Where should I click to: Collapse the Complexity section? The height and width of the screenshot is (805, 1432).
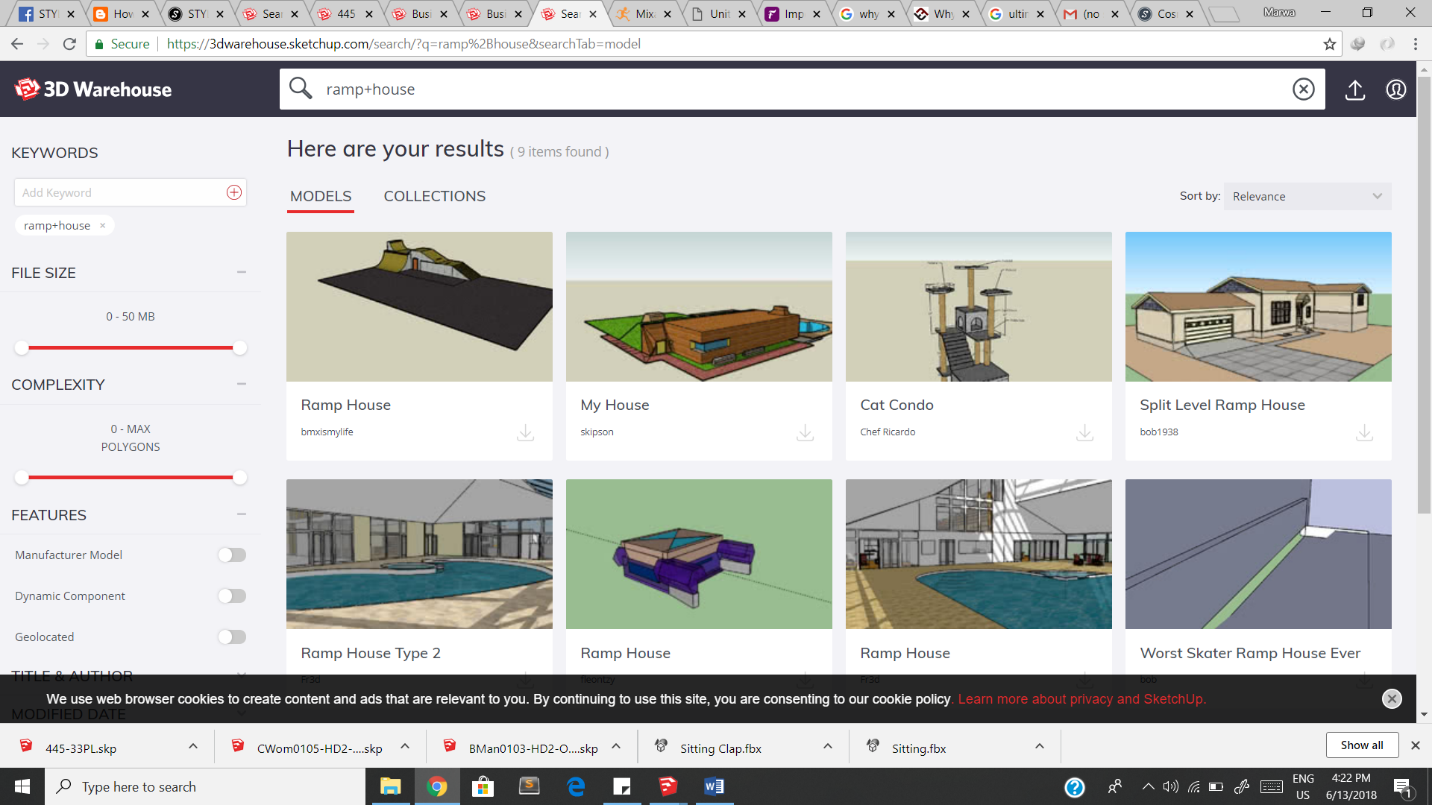pyautogui.click(x=241, y=384)
